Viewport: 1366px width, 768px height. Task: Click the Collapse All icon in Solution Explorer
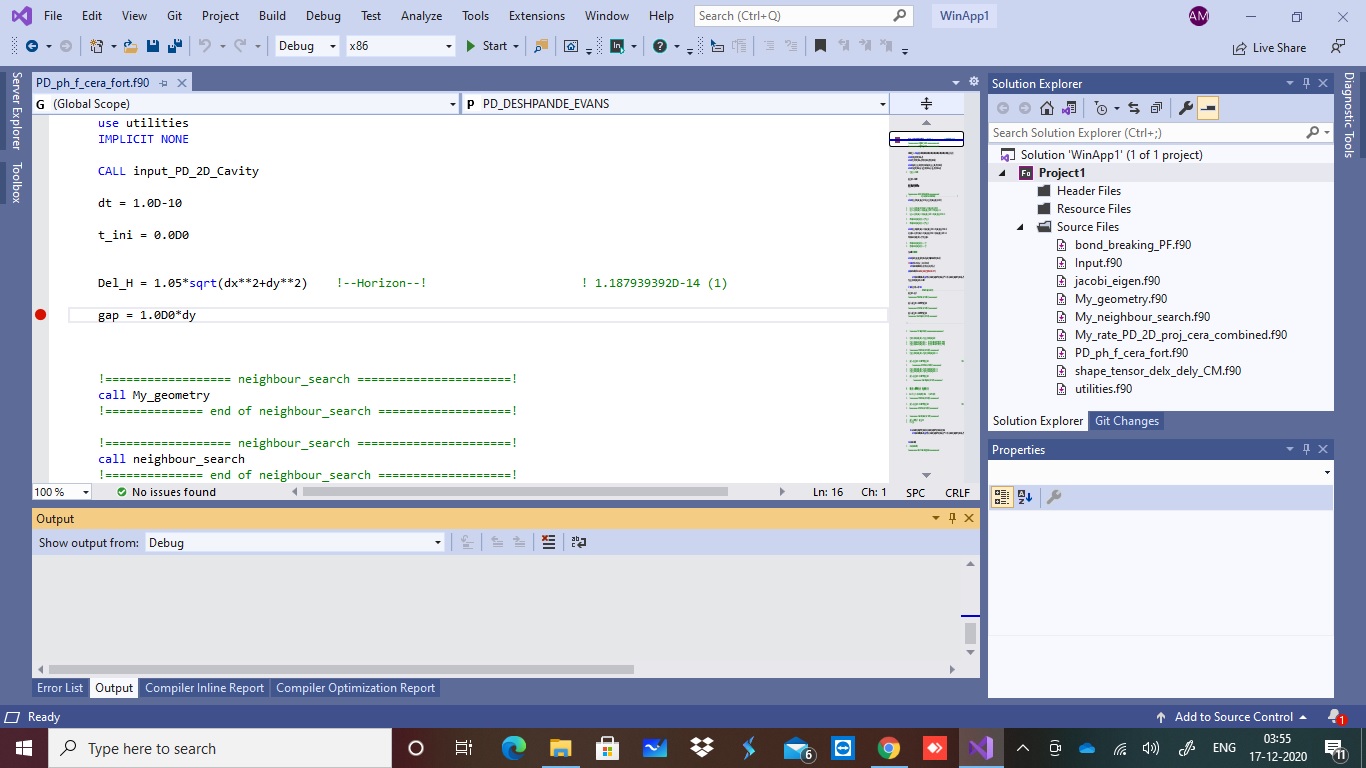click(x=1156, y=108)
